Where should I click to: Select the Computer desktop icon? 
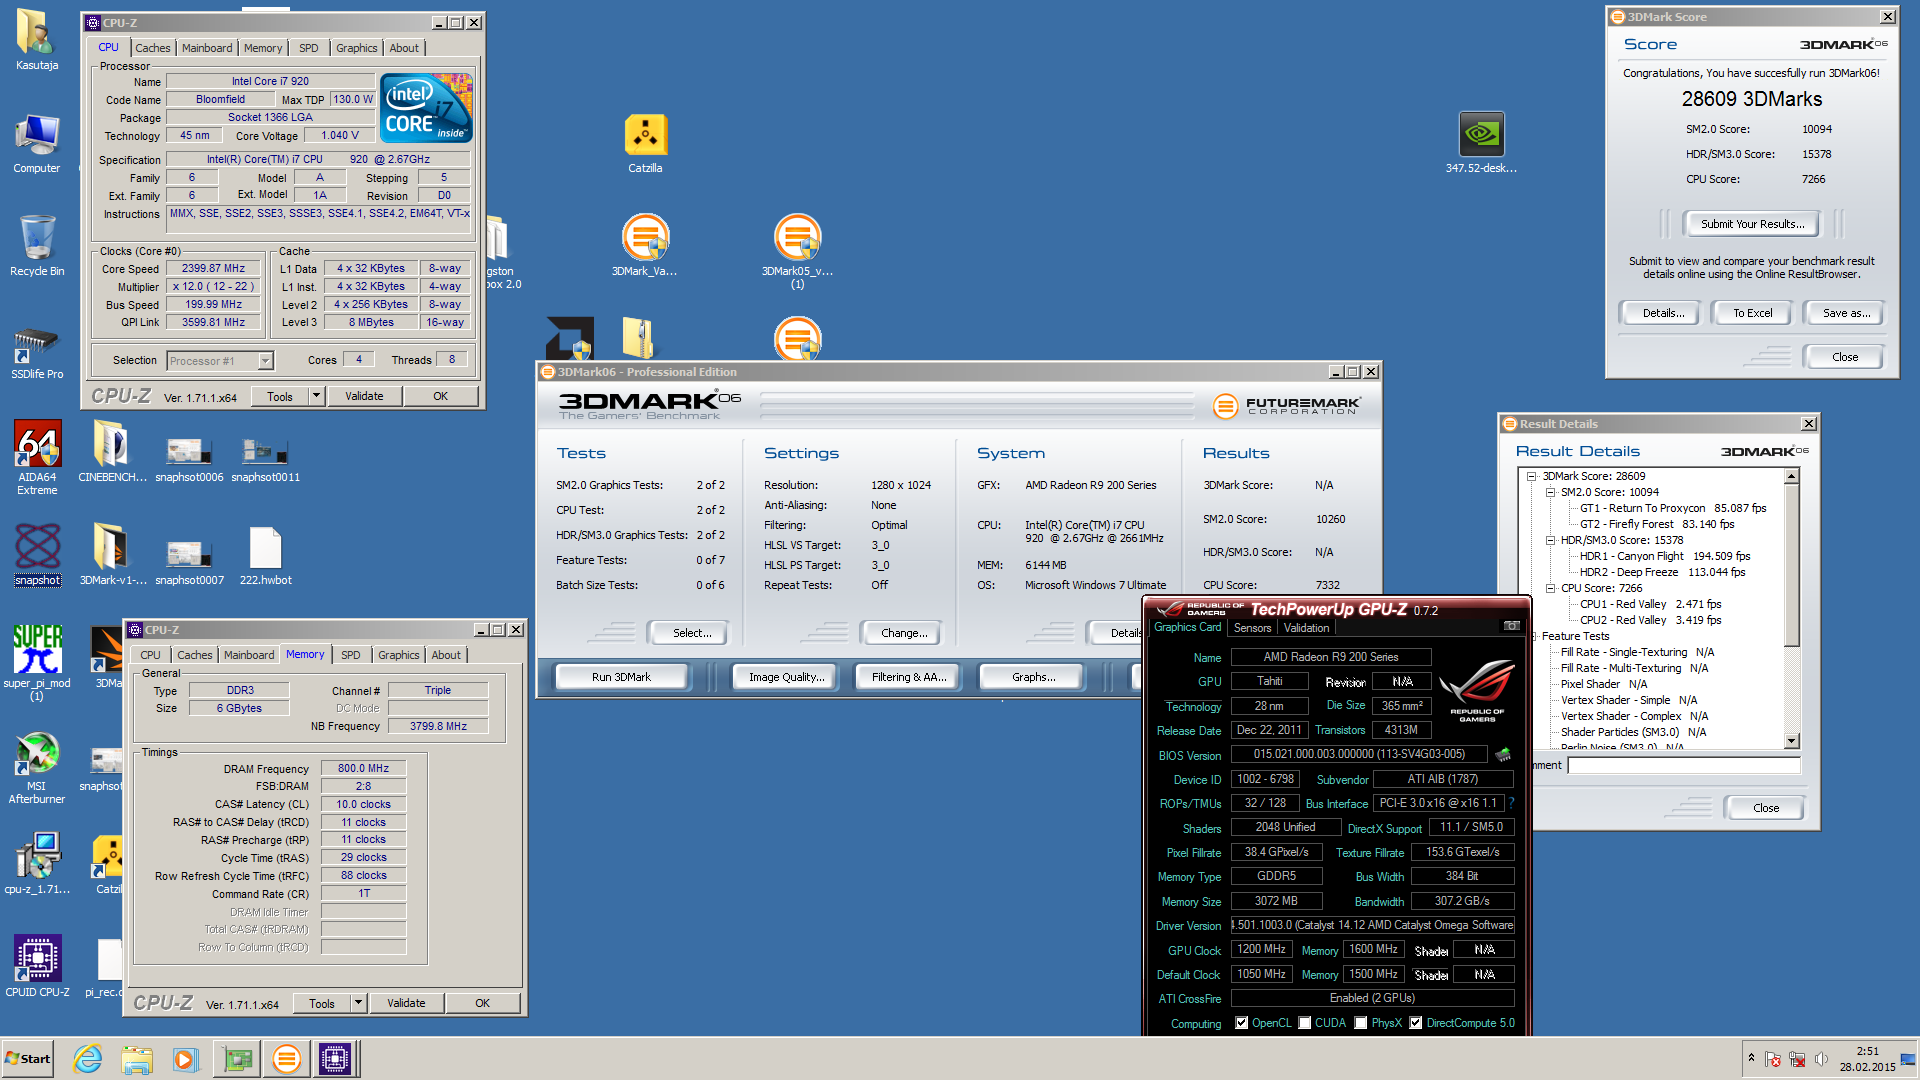pos(37,143)
